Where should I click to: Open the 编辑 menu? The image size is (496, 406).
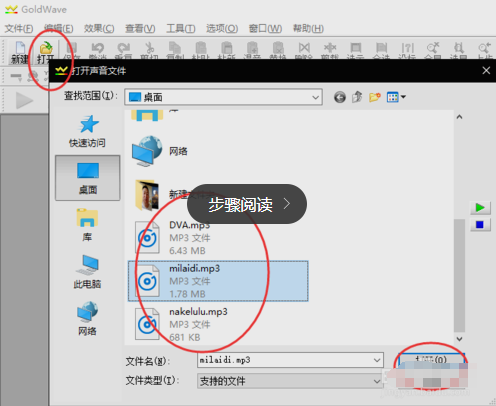tap(59, 29)
